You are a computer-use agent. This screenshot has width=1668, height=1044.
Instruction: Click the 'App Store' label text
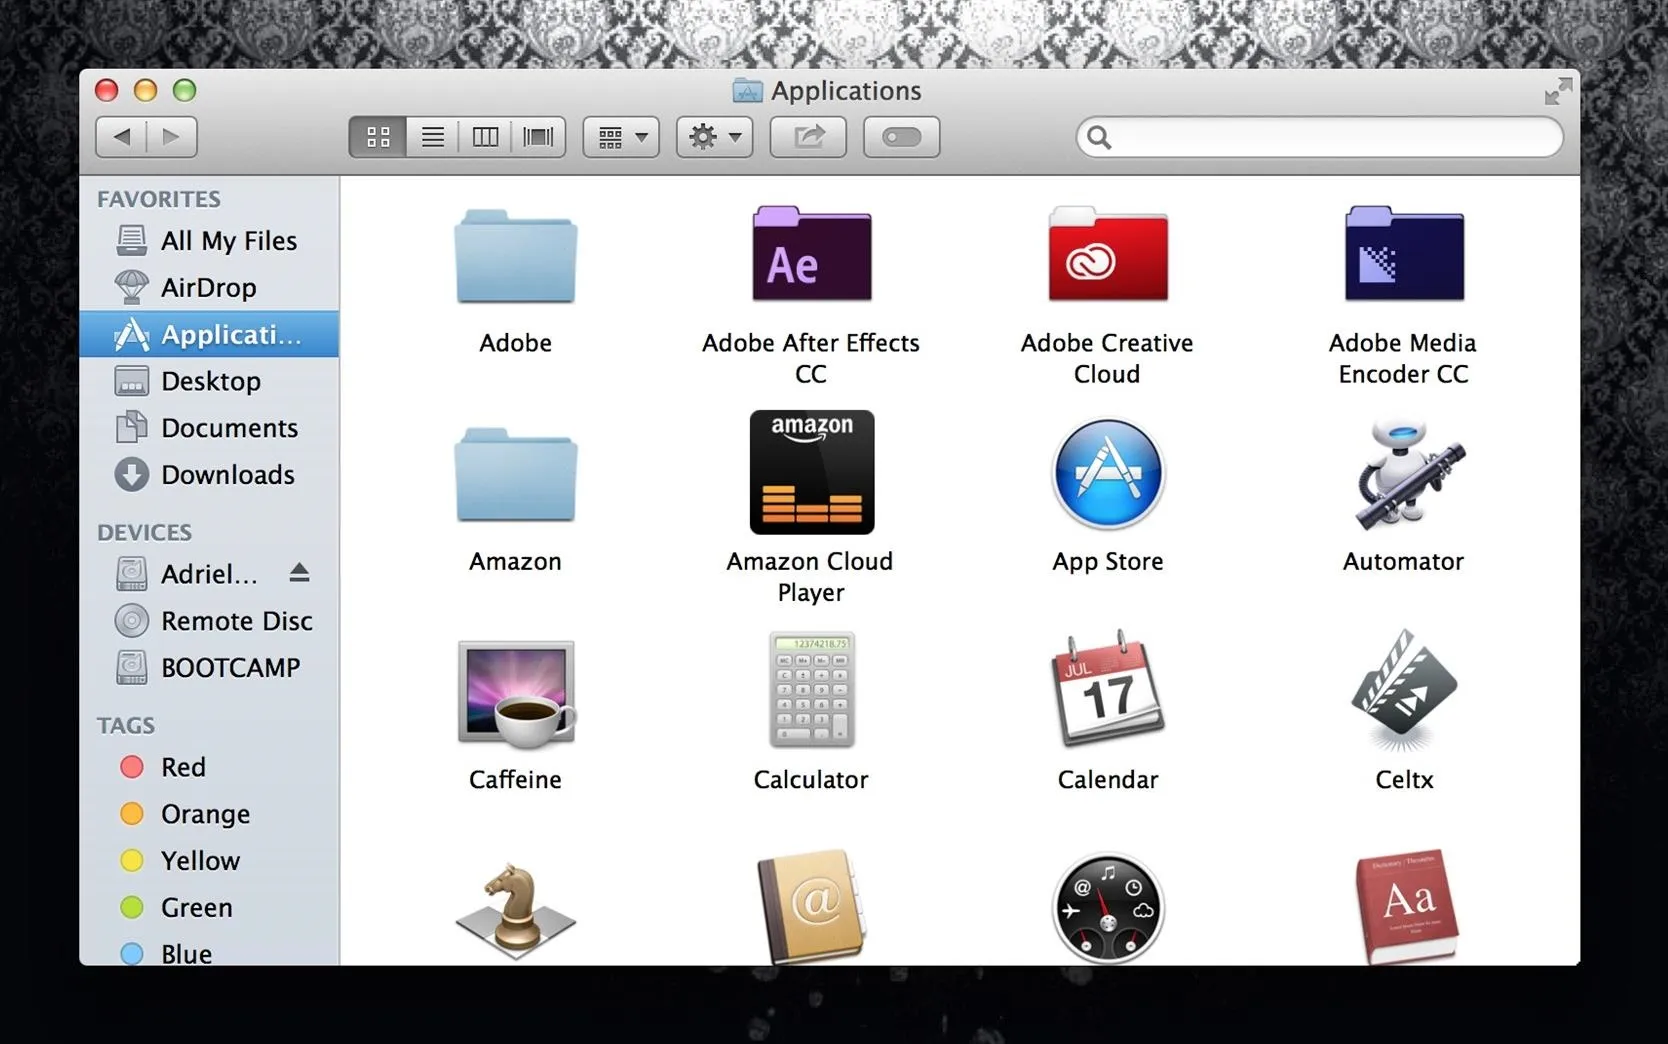click(1108, 562)
